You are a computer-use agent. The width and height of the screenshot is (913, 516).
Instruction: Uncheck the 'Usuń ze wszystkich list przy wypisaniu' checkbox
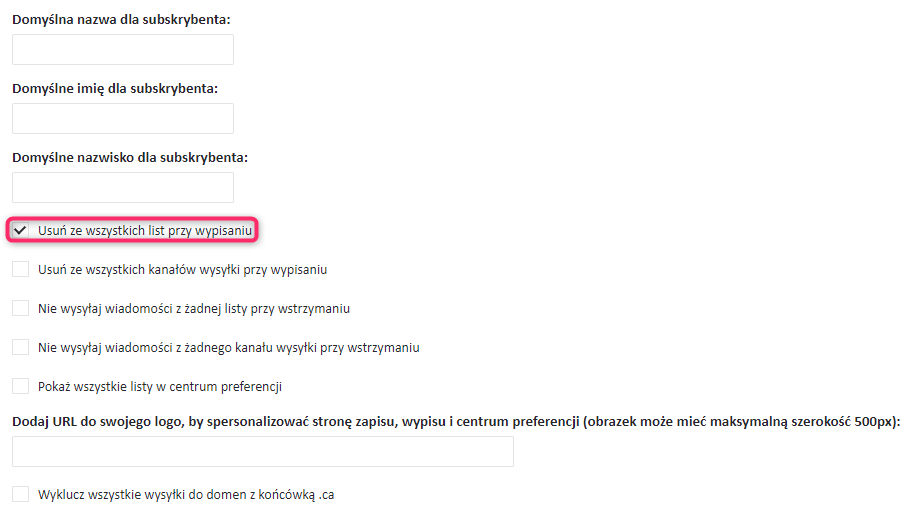click(x=20, y=231)
